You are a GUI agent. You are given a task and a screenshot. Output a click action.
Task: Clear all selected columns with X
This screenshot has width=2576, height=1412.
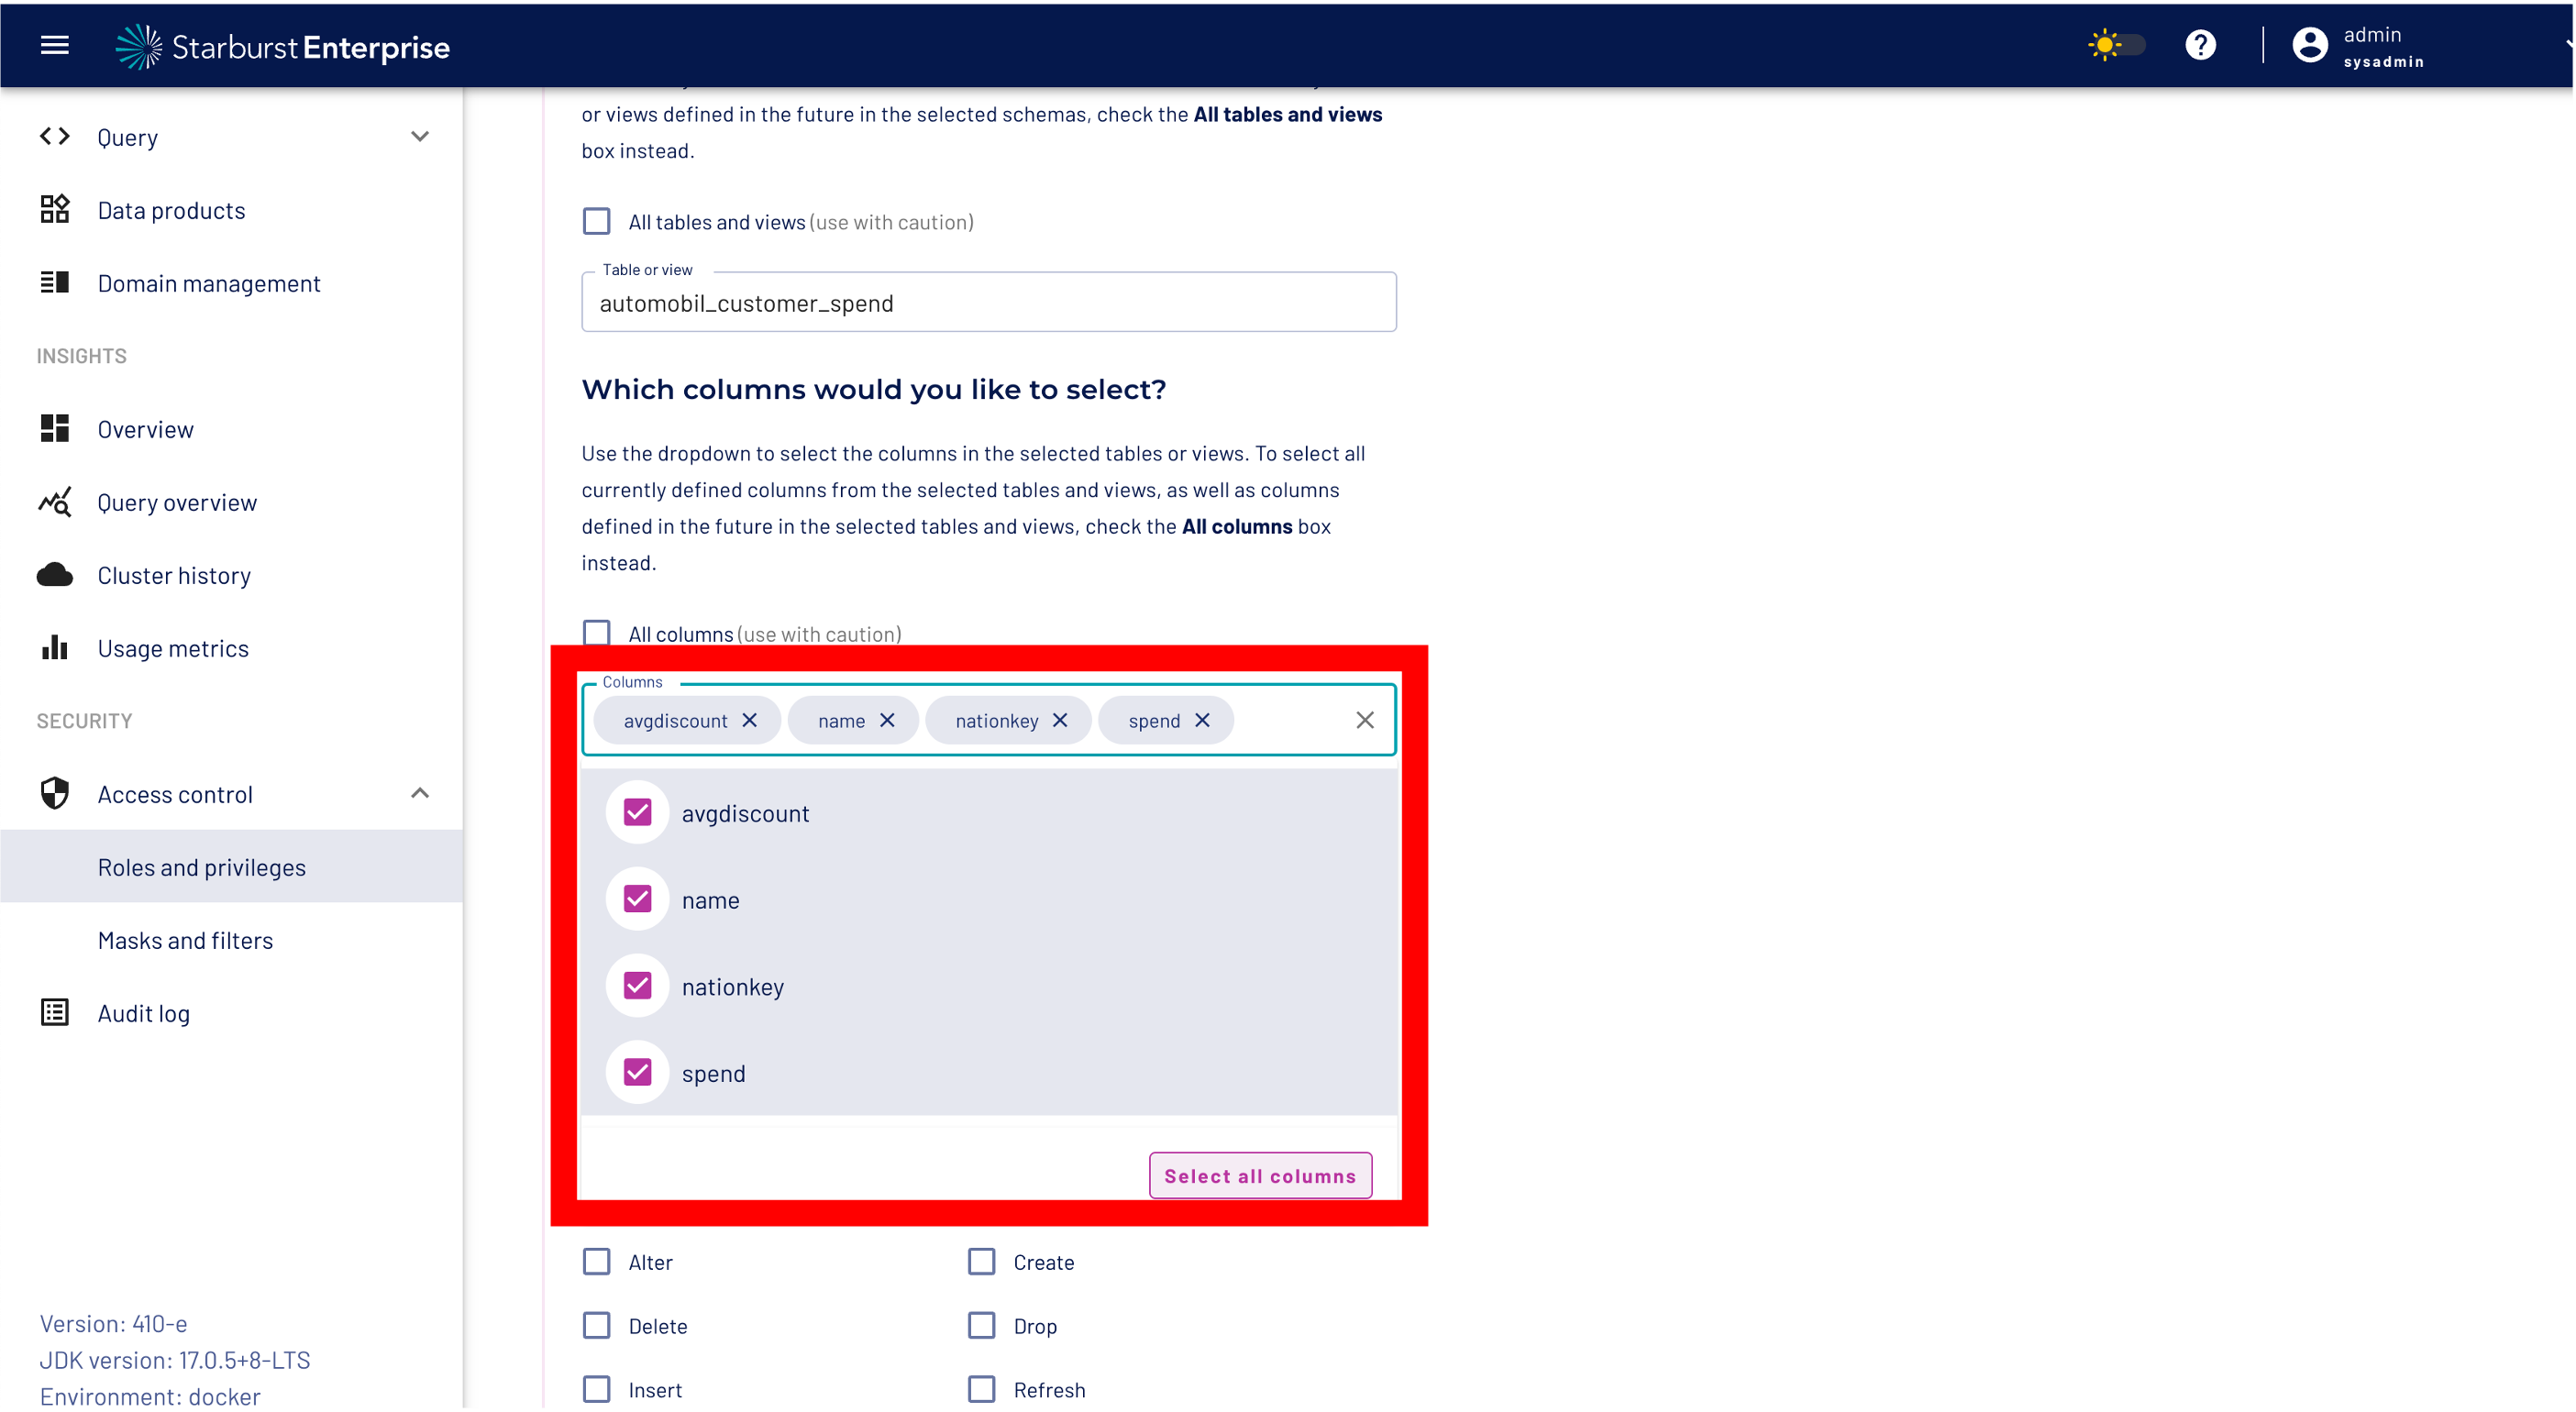click(x=1365, y=721)
